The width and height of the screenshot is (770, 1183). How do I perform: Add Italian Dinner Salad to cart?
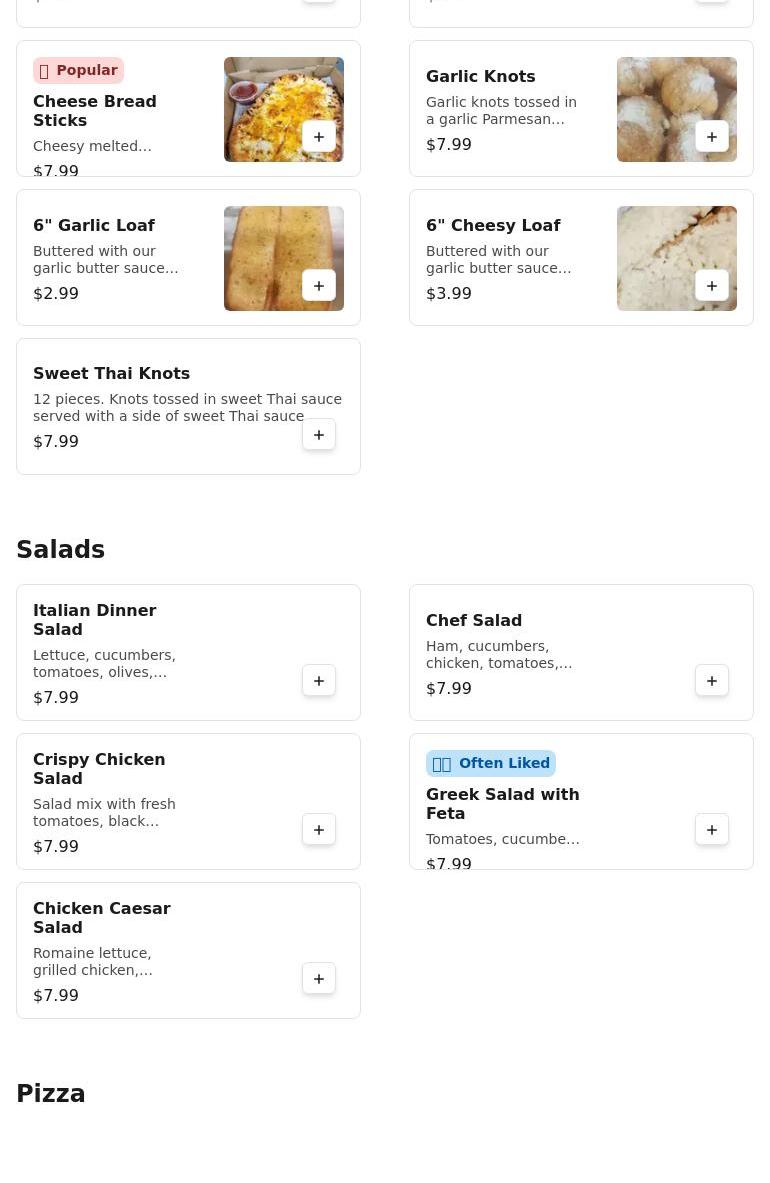point(319,681)
